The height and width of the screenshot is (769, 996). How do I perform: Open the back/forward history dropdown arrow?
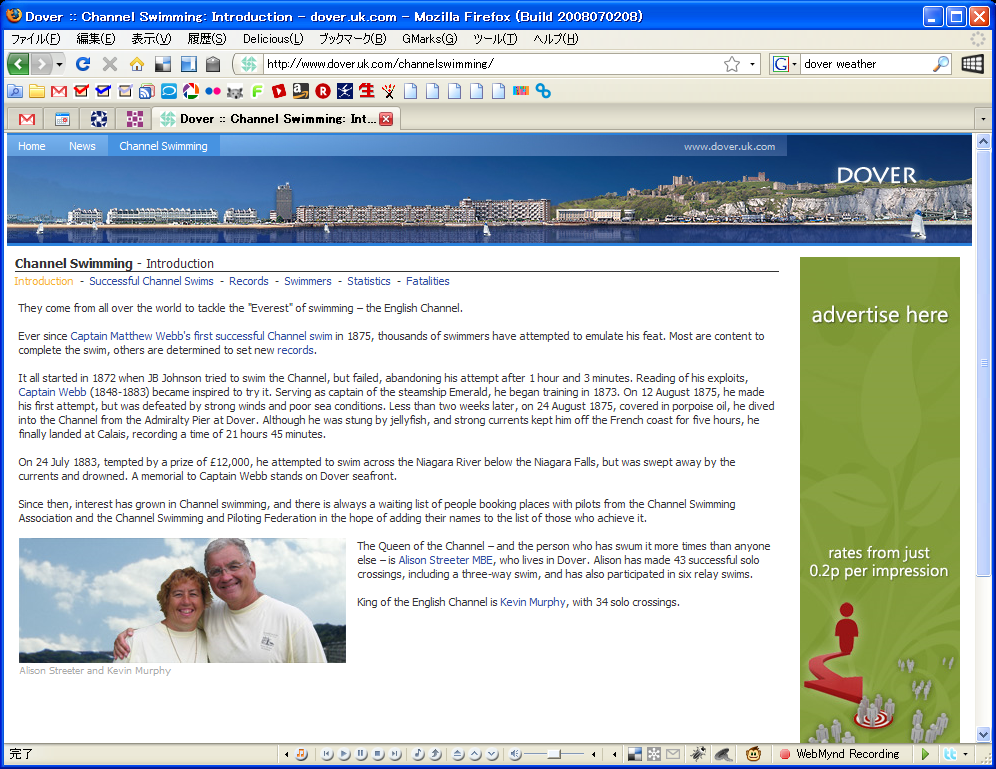click(60, 64)
